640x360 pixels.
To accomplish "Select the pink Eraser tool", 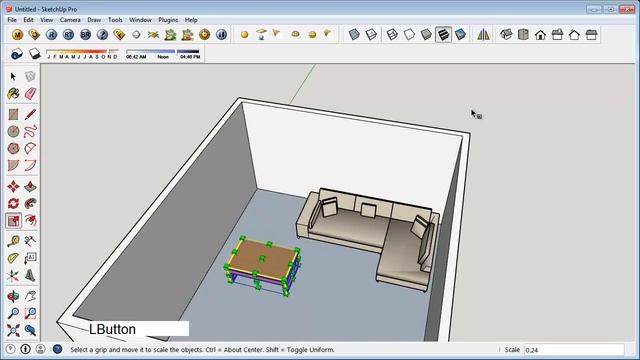I will (x=30, y=93).
